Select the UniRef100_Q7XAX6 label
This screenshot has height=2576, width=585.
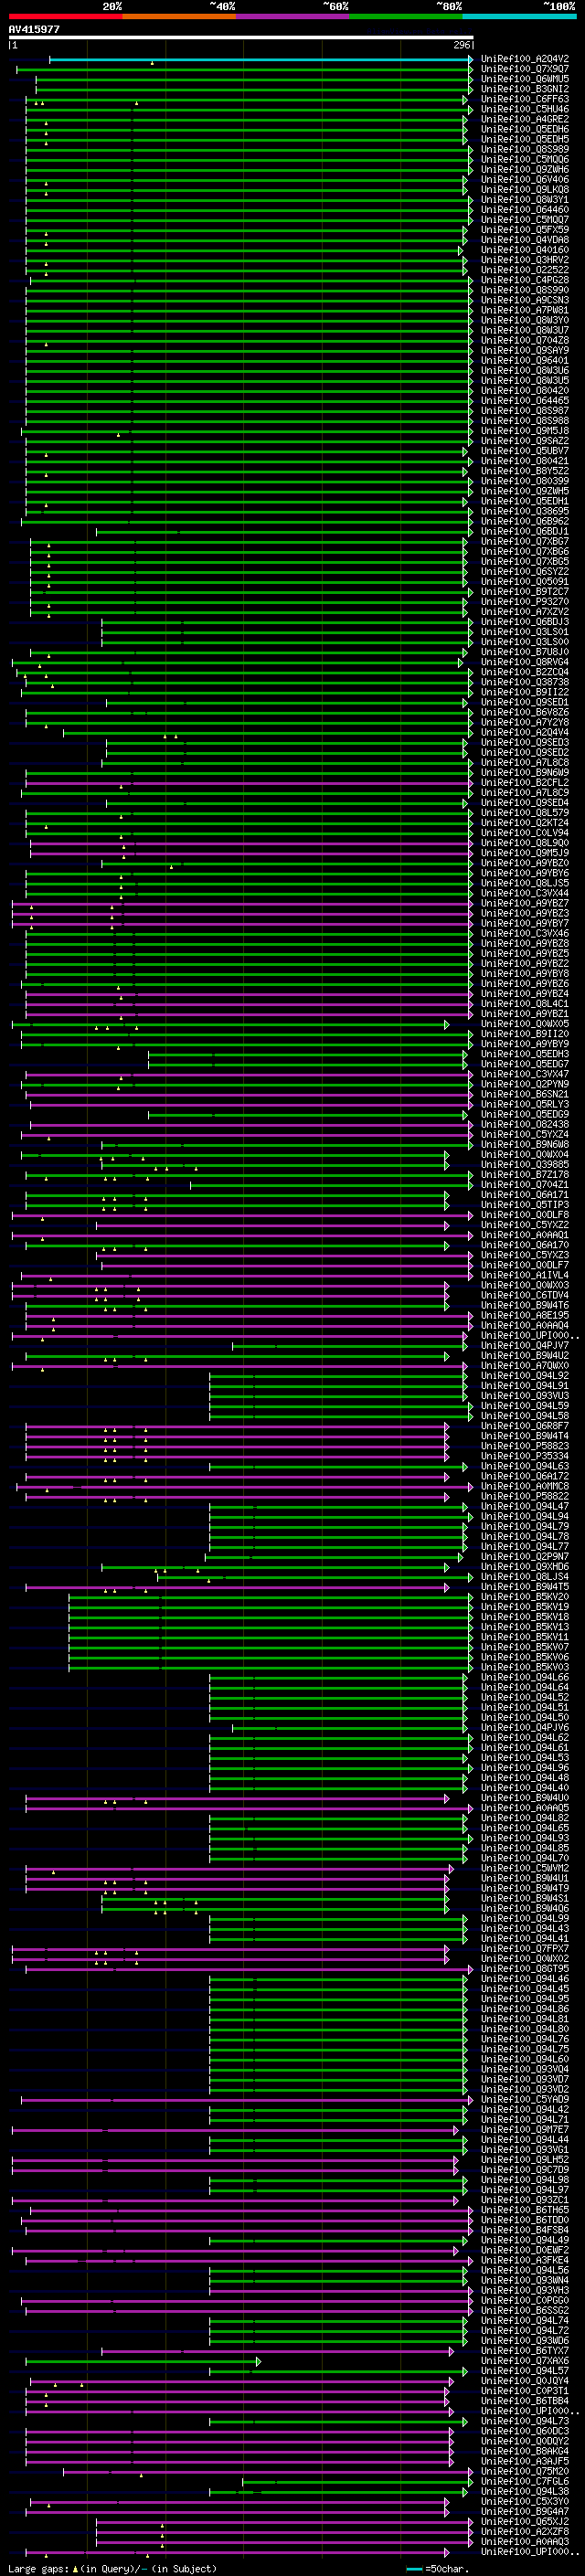click(525, 2360)
